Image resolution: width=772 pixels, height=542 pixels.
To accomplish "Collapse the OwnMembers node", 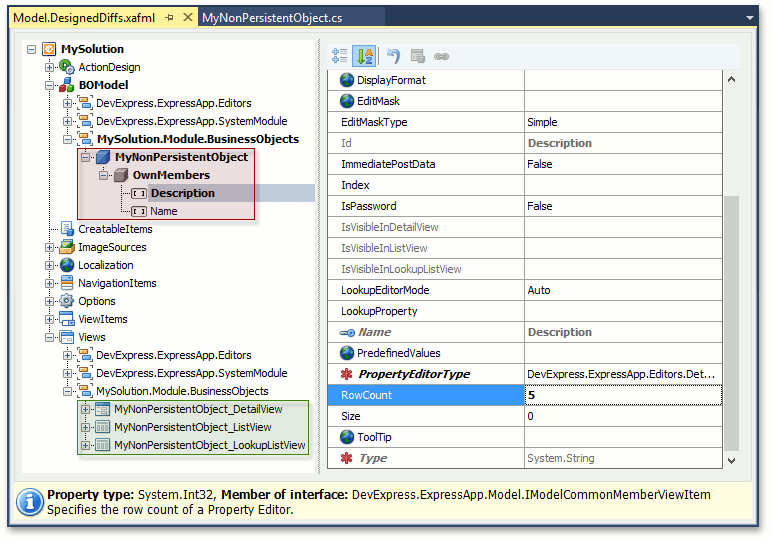I will (104, 175).
